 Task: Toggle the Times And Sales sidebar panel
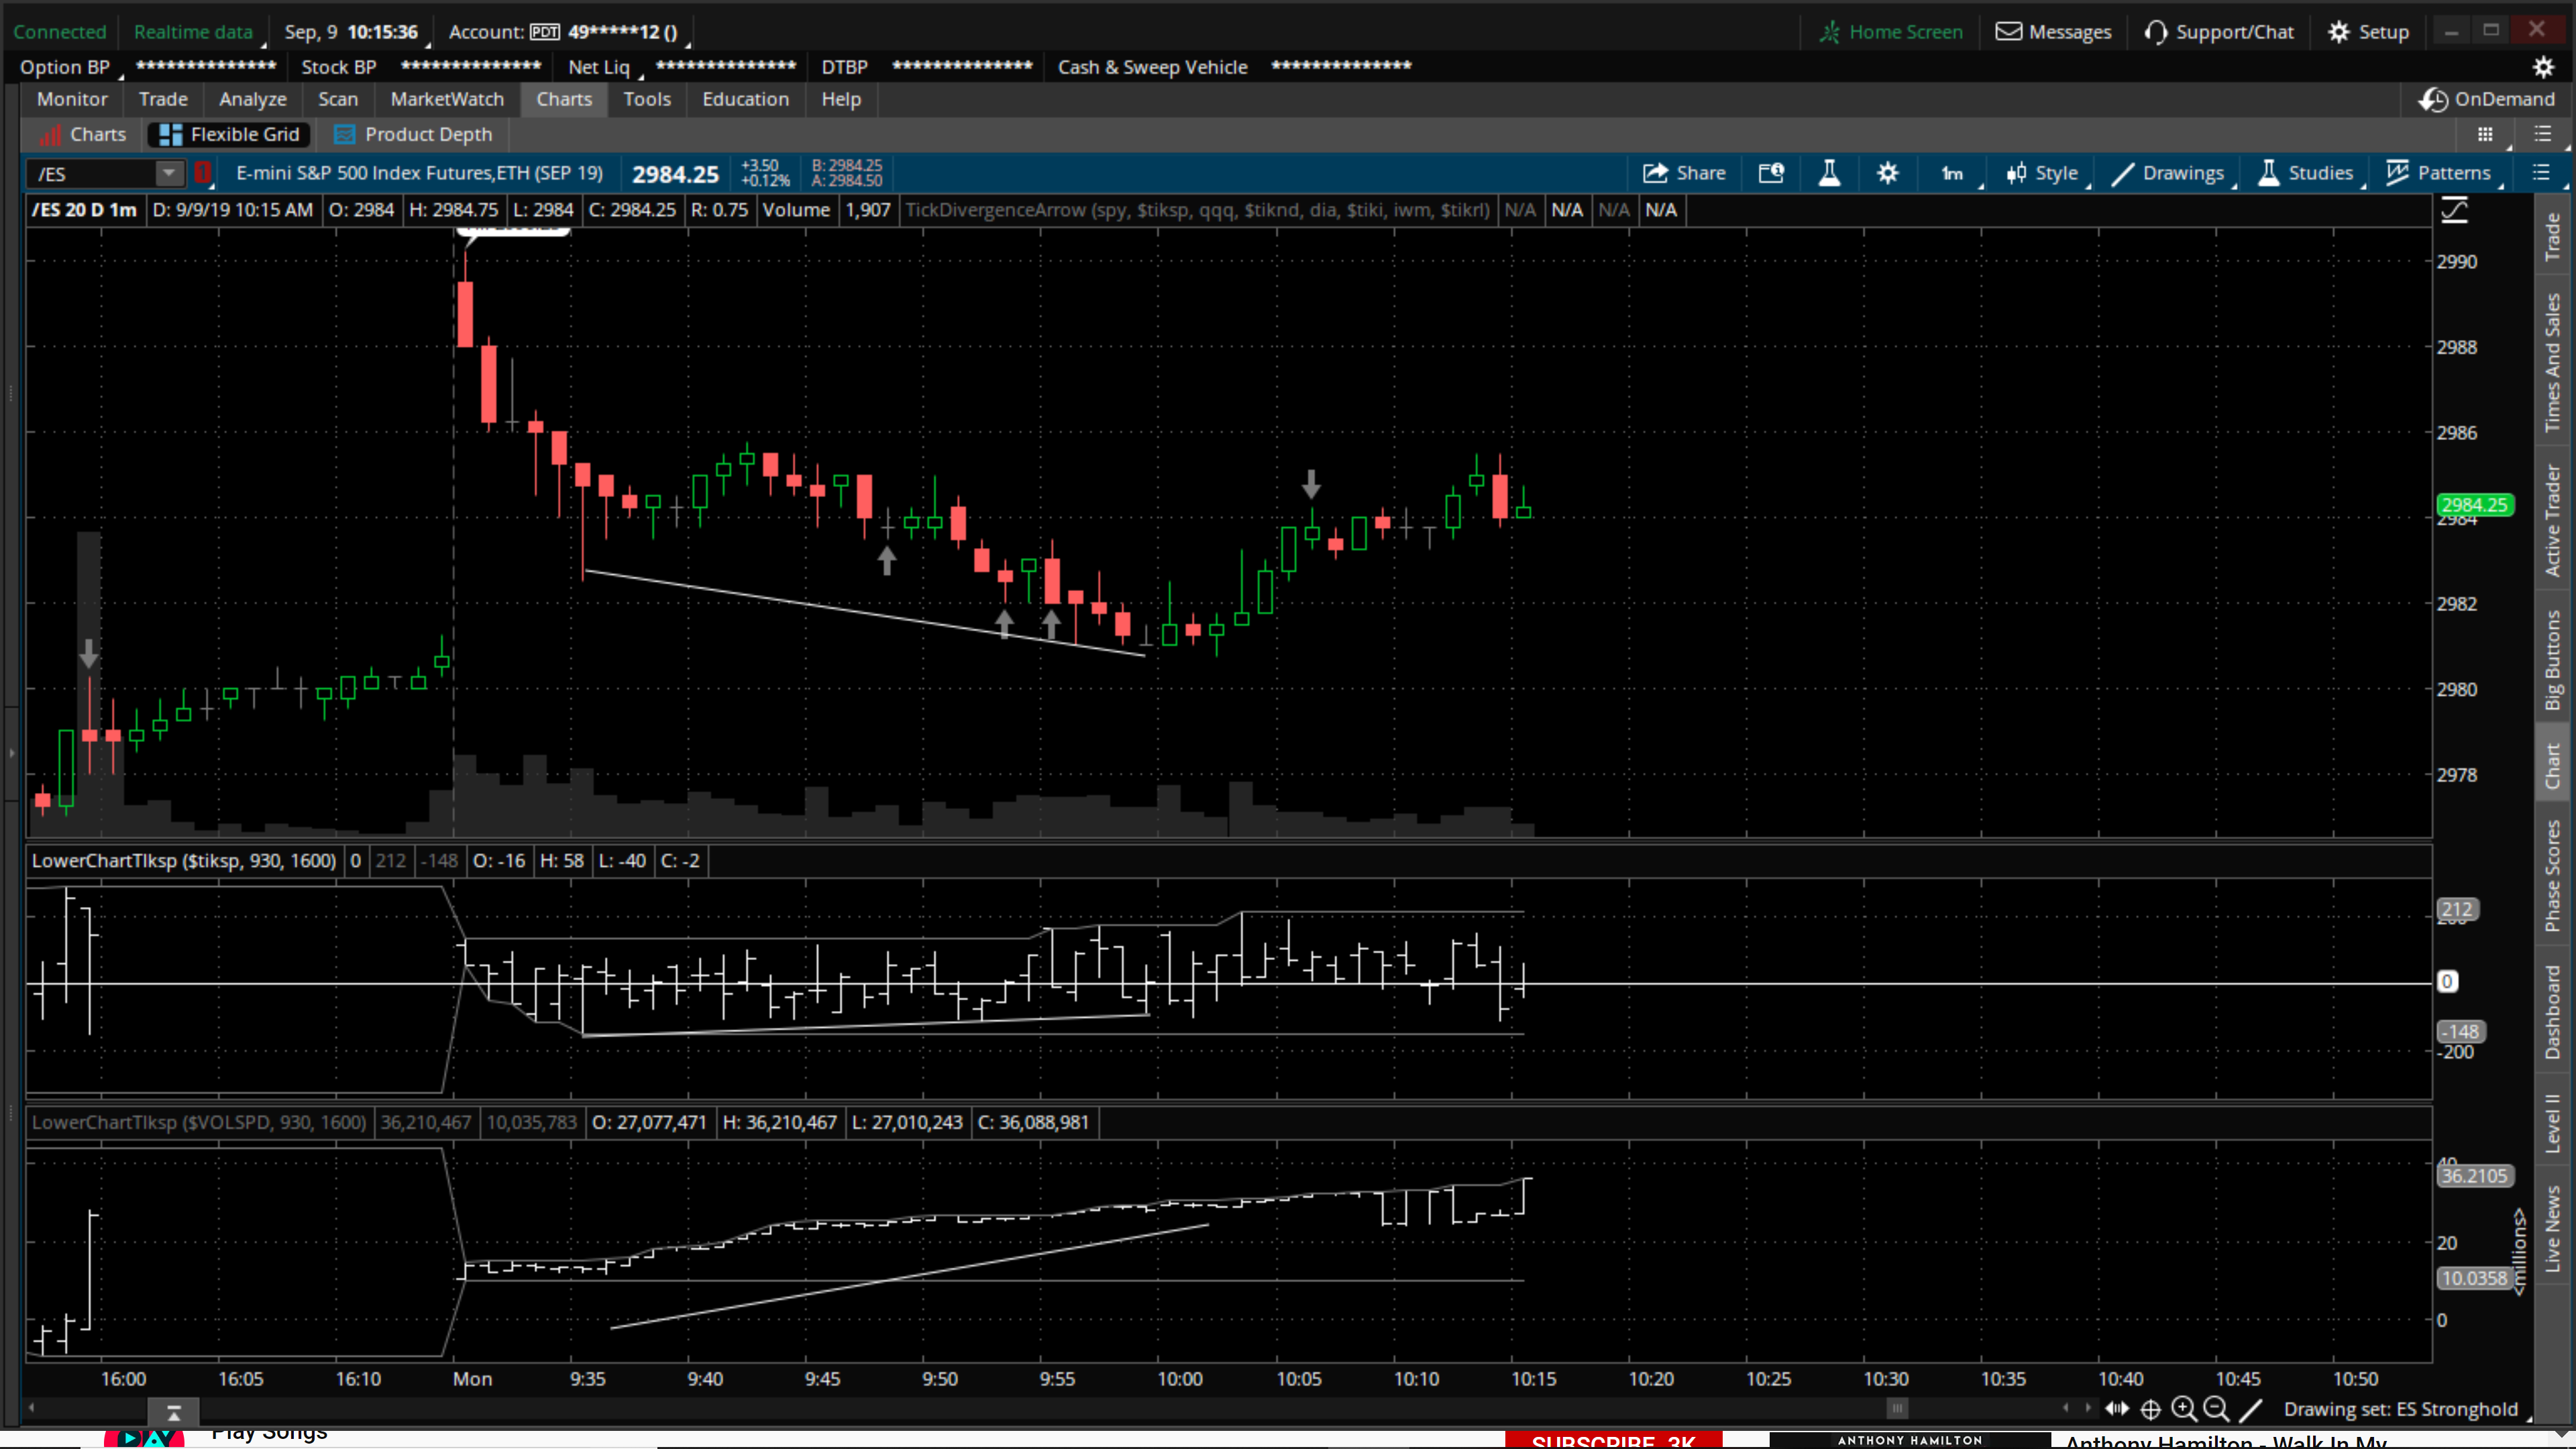tap(2553, 362)
